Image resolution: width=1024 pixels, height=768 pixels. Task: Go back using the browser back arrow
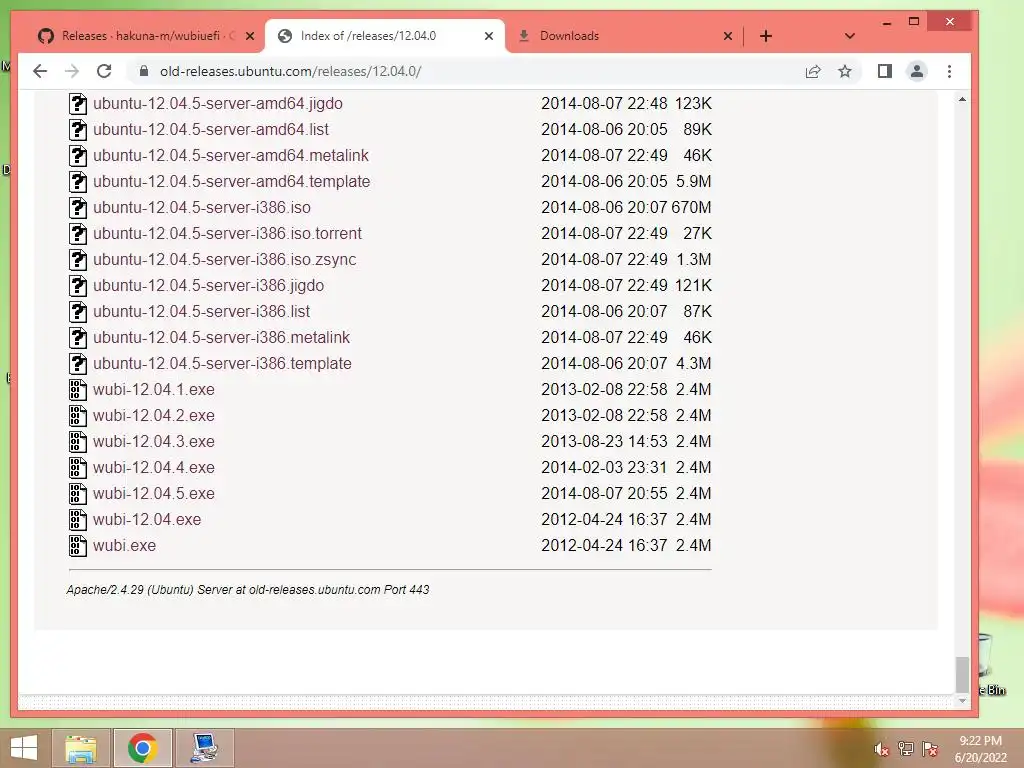click(x=40, y=71)
